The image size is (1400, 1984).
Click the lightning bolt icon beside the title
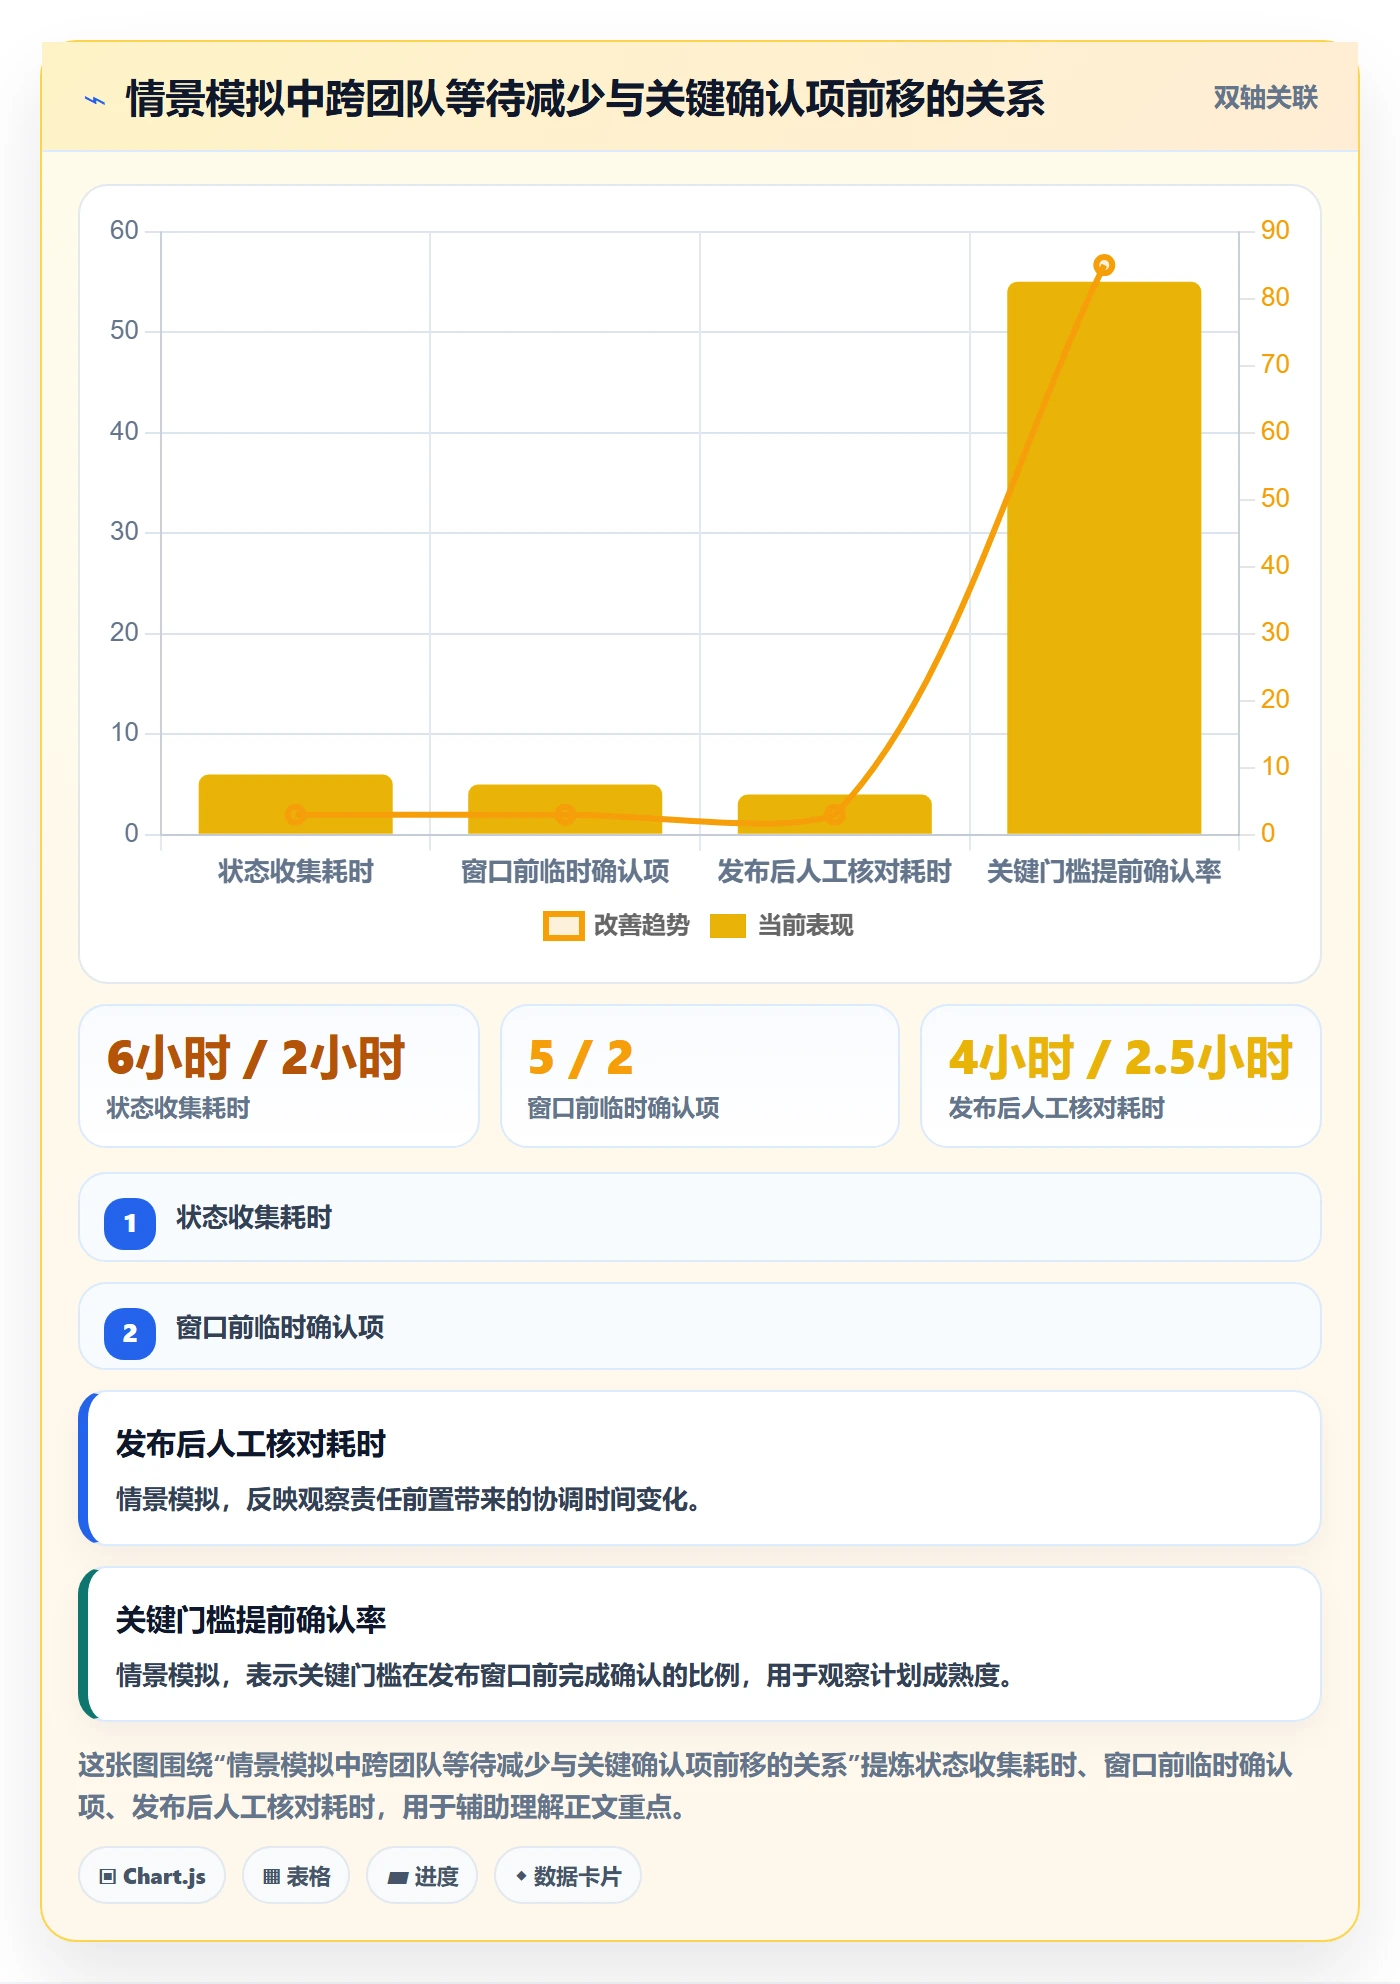coord(95,100)
